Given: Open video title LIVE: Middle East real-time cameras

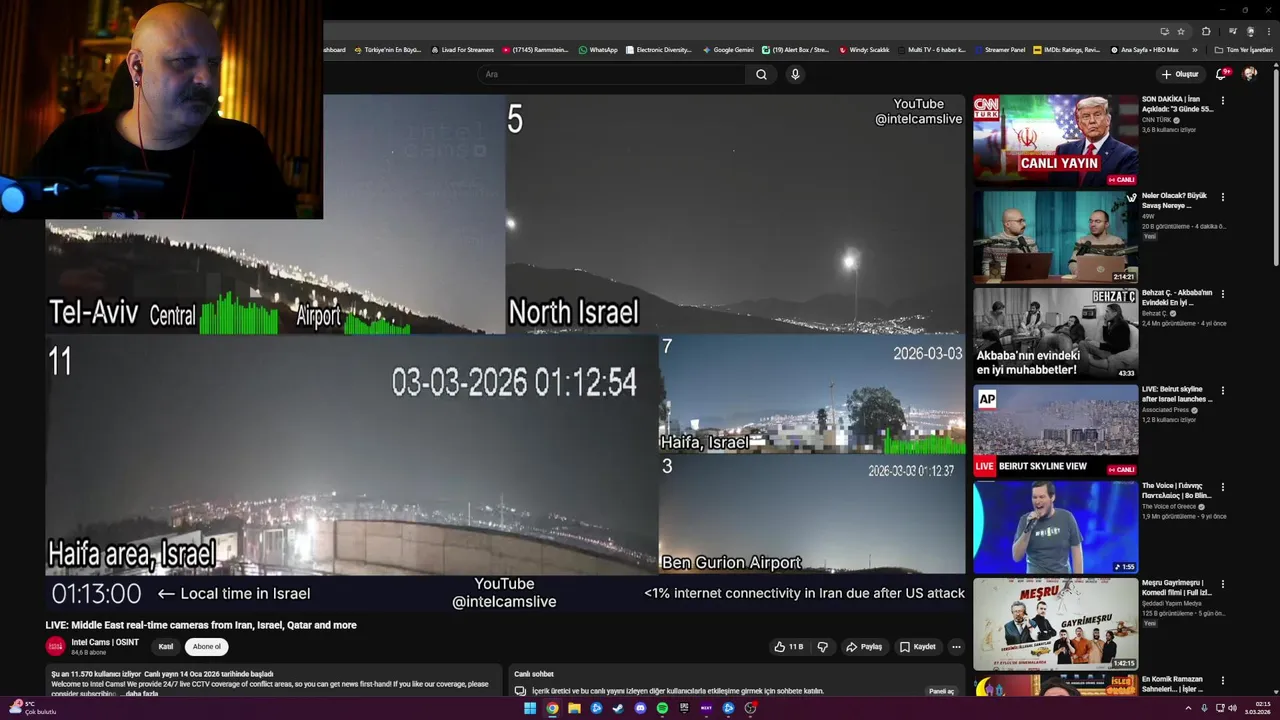Looking at the screenshot, I should click(x=200, y=625).
